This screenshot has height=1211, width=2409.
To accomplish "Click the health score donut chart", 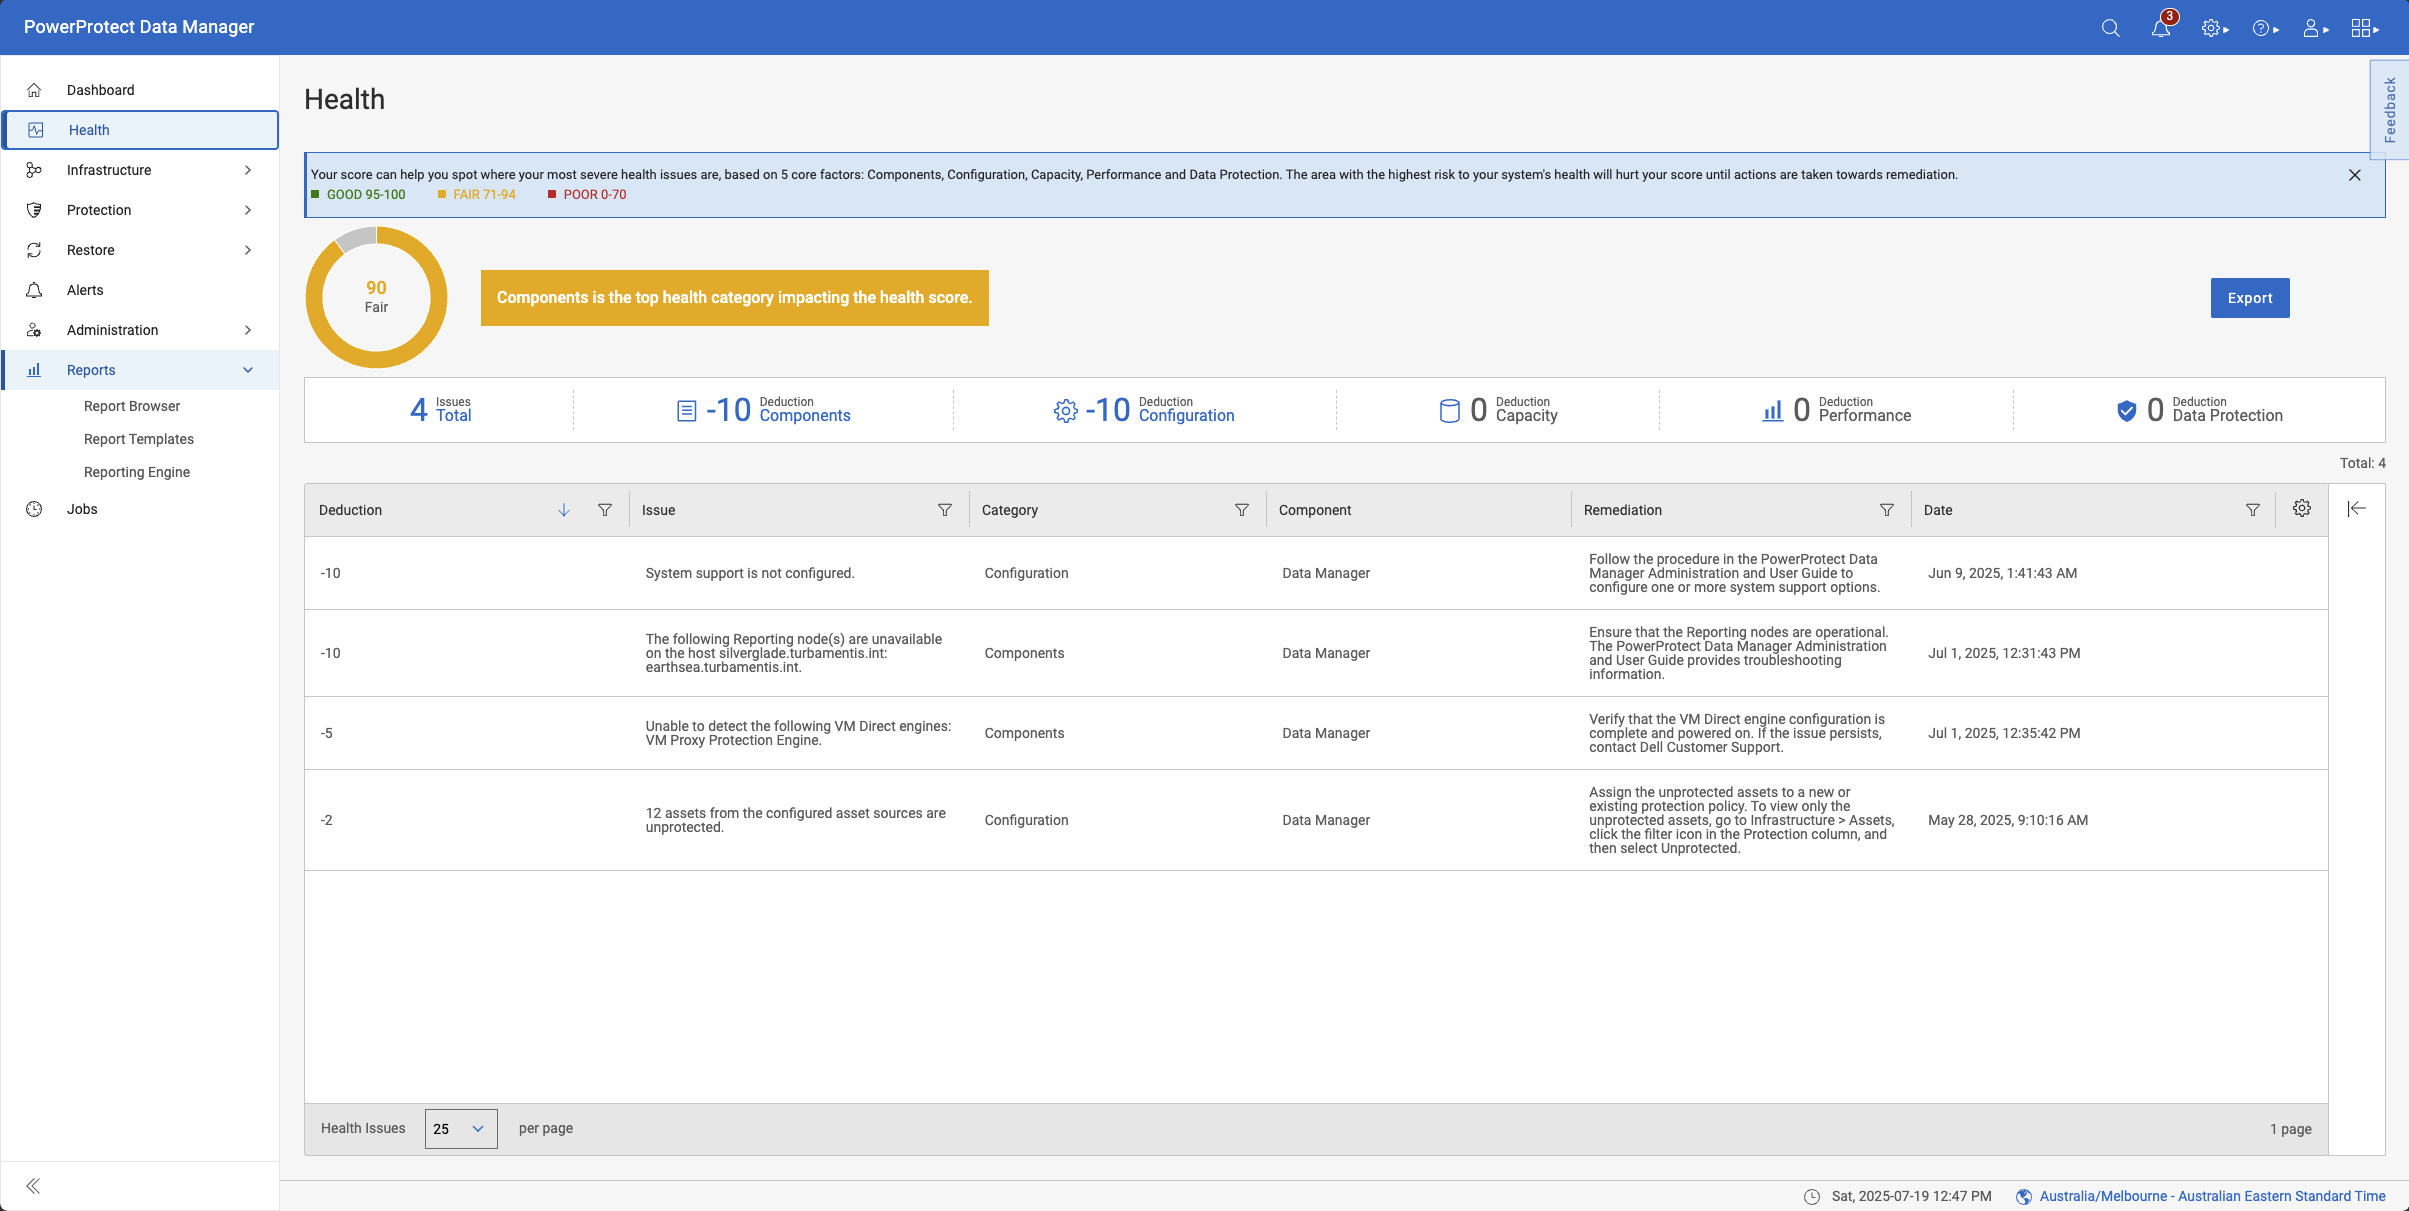I will point(376,297).
